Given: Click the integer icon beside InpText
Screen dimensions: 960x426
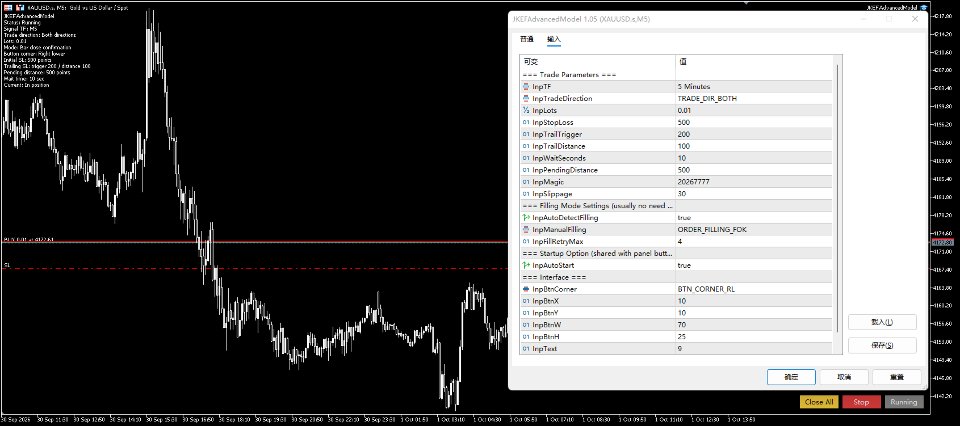Looking at the screenshot, I should tap(526, 349).
